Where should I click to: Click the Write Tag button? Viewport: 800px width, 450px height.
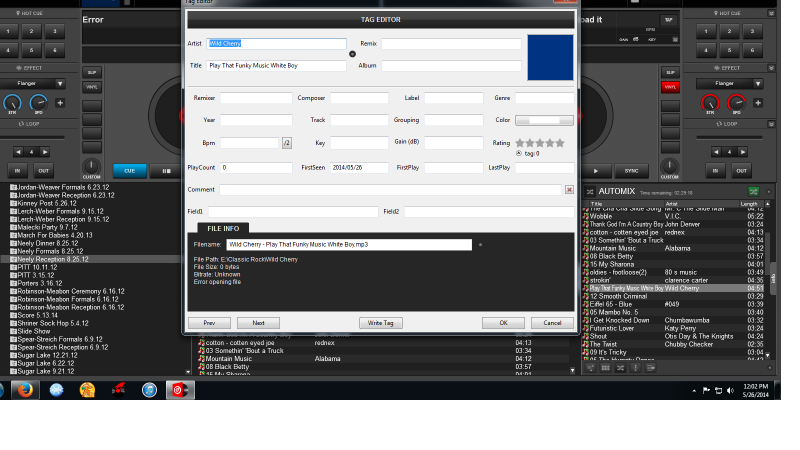click(381, 323)
